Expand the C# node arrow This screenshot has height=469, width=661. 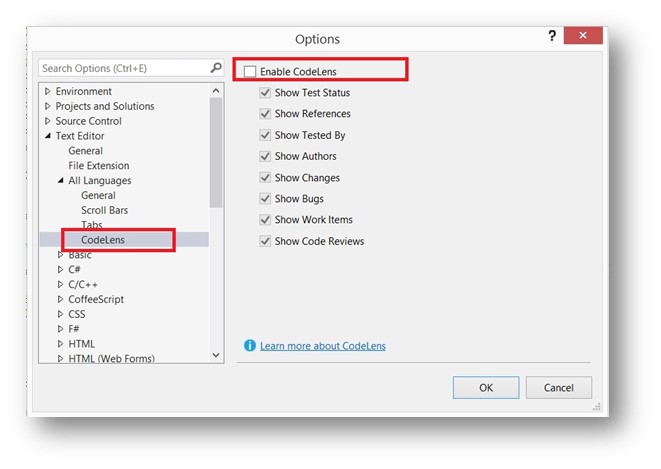tap(60, 269)
